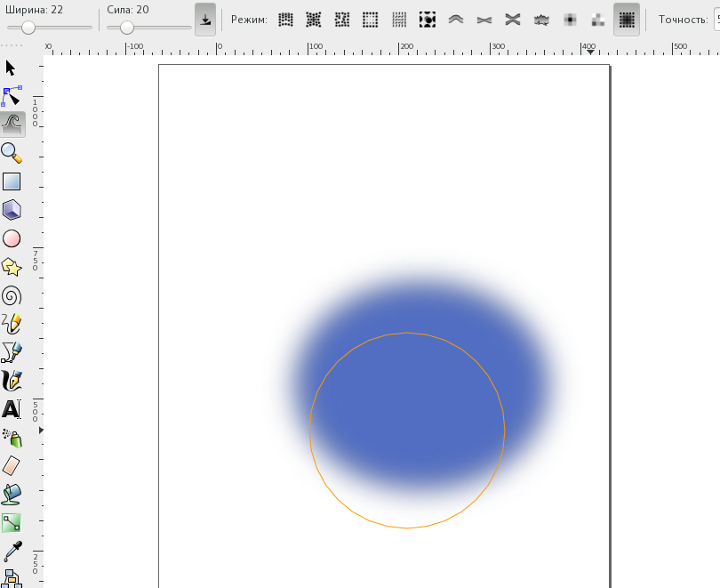The height and width of the screenshot is (588, 720).
Task: Enable tweak Attract/repel paths mode
Action: coord(512,20)
